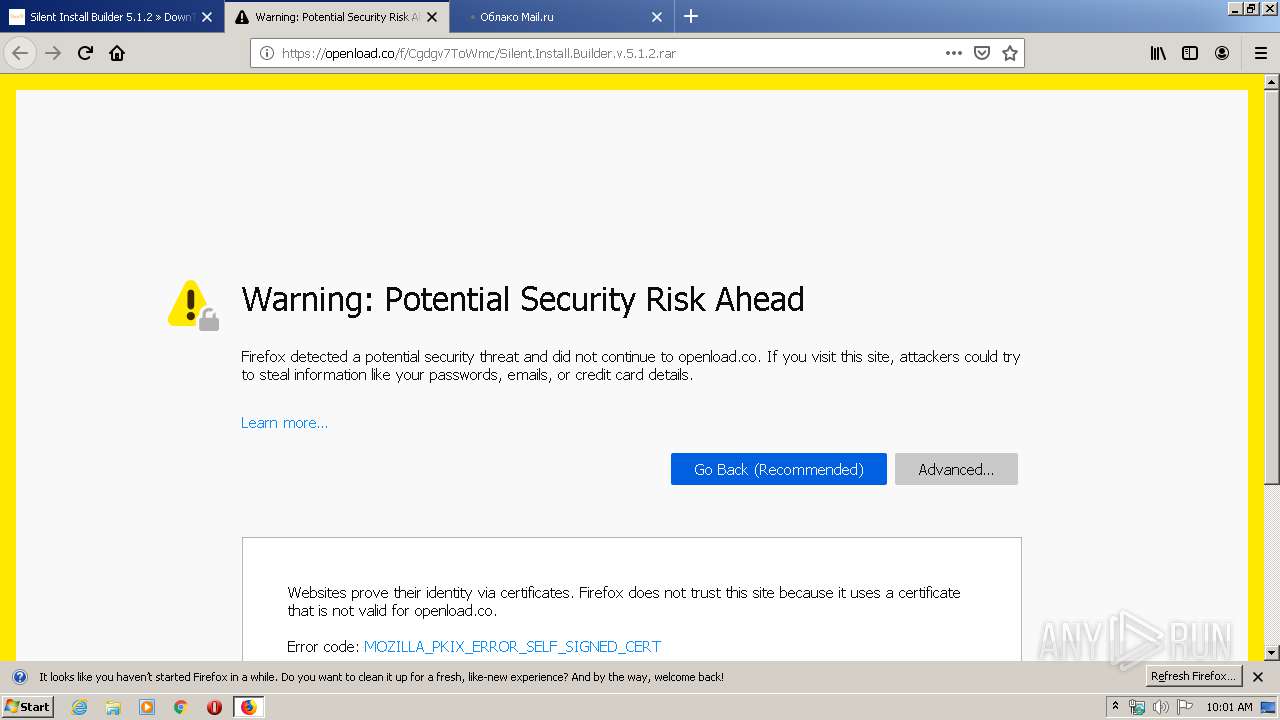This screenshot has height=720, width=1280.
Task: Open the Windows Start menu
Action: tap(27, 706)
